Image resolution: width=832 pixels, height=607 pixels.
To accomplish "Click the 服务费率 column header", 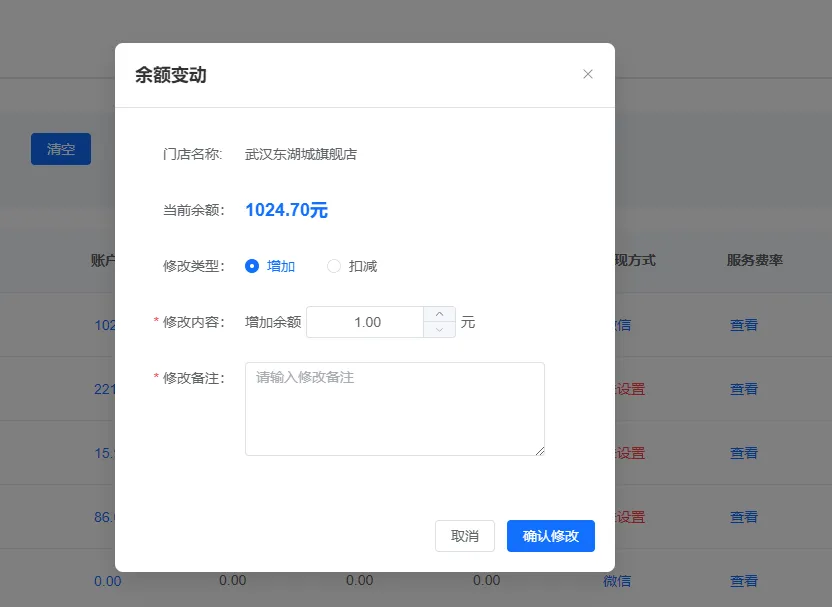I will click(755, 260).
